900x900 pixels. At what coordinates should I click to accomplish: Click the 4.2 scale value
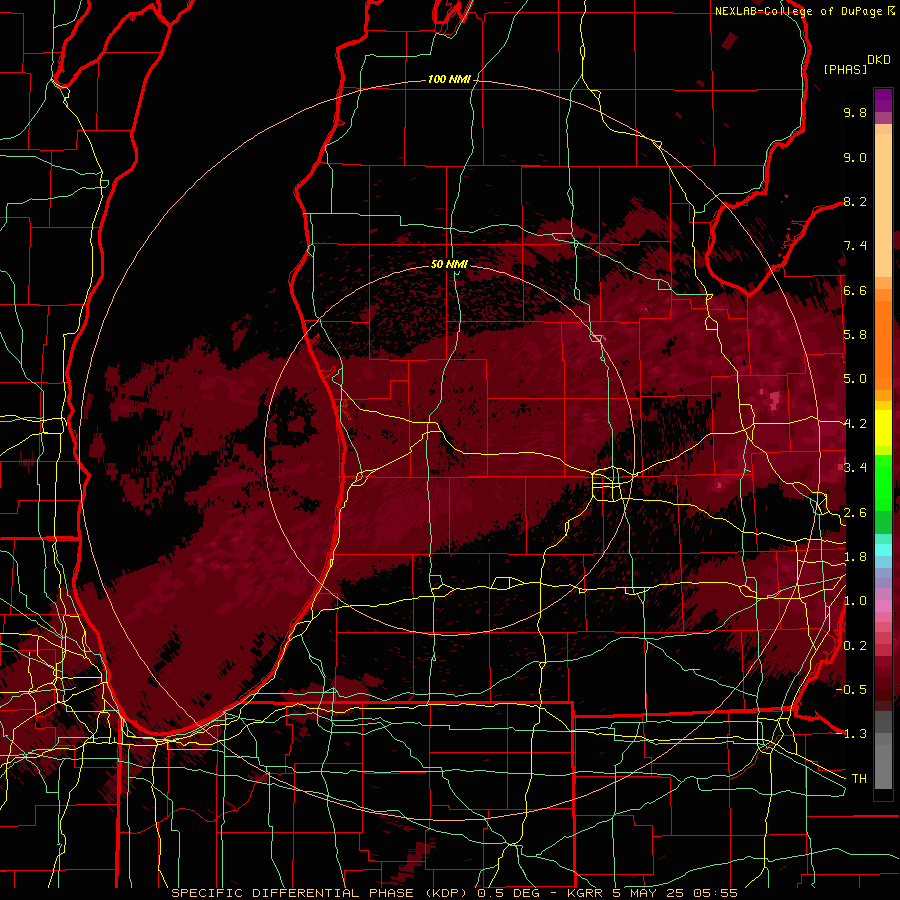pyautogui.click(x=855, y=424)
